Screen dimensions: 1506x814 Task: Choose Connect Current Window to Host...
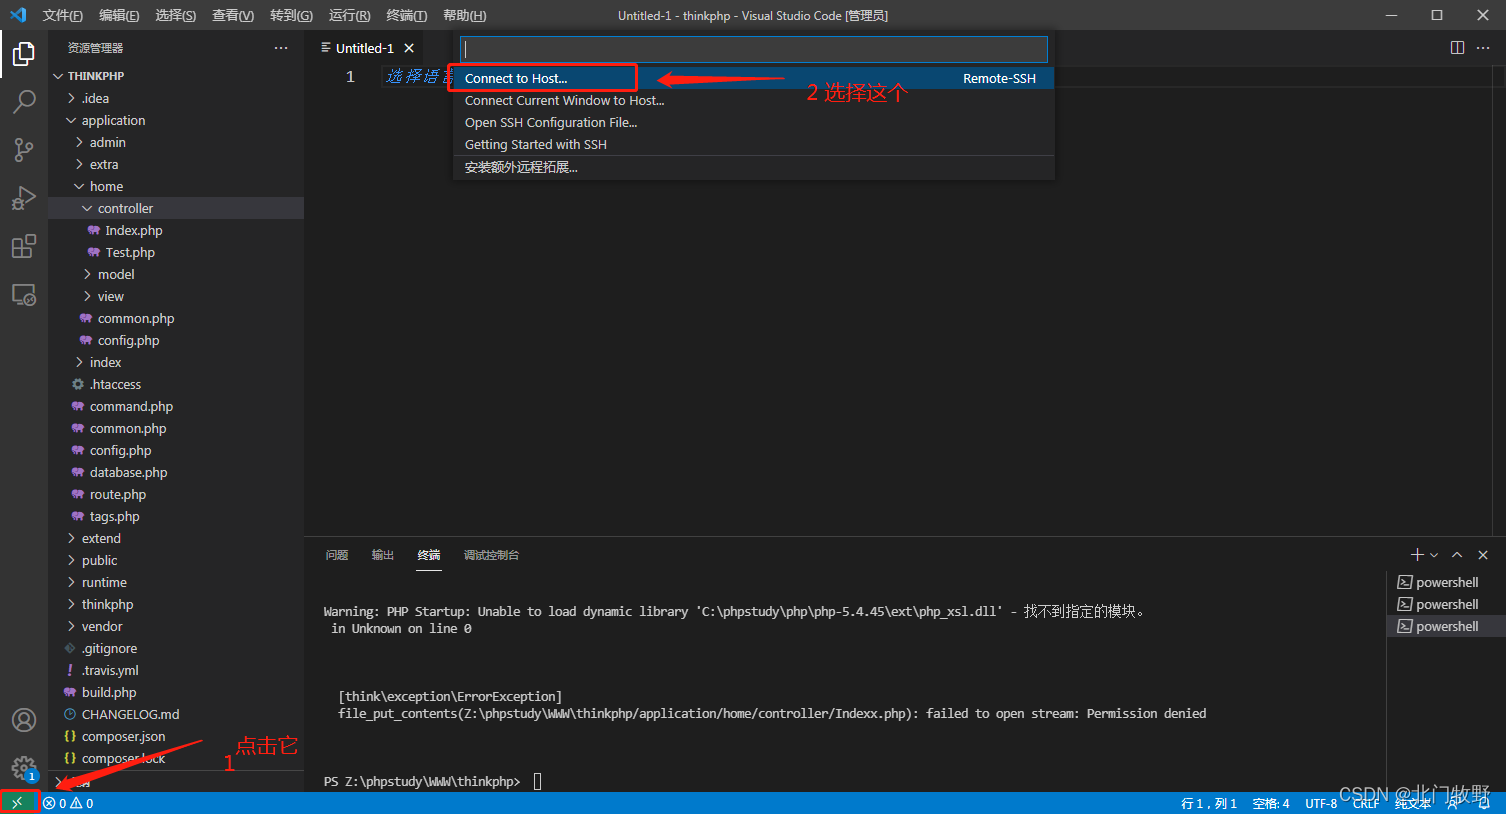(754, 100)
